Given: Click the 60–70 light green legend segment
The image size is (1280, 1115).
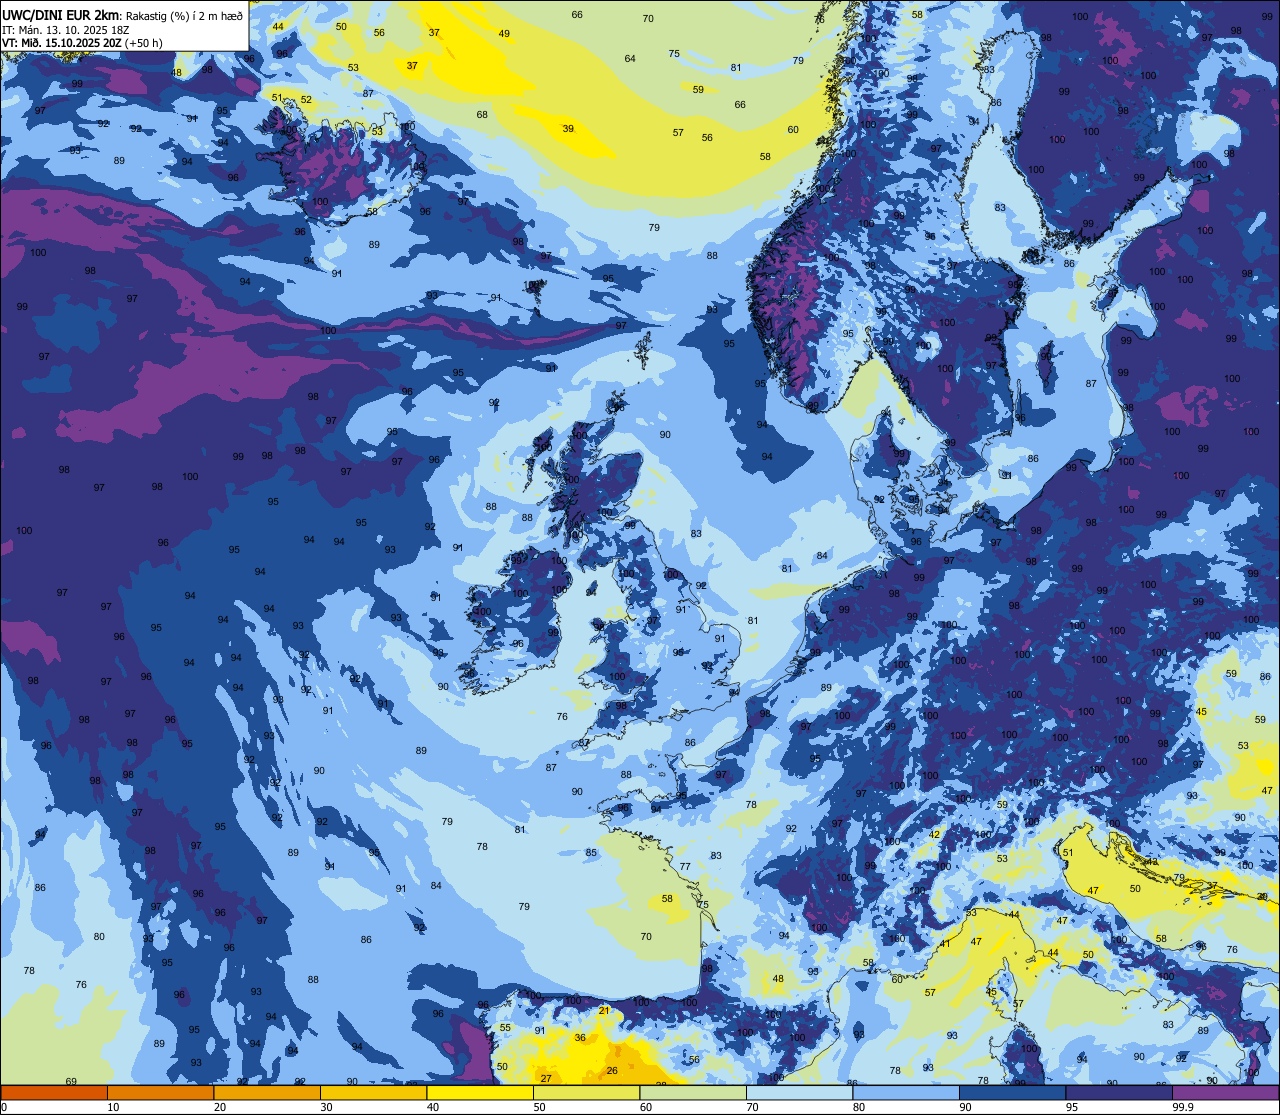Looking at the screenshot, I should tap(693, 1092).
